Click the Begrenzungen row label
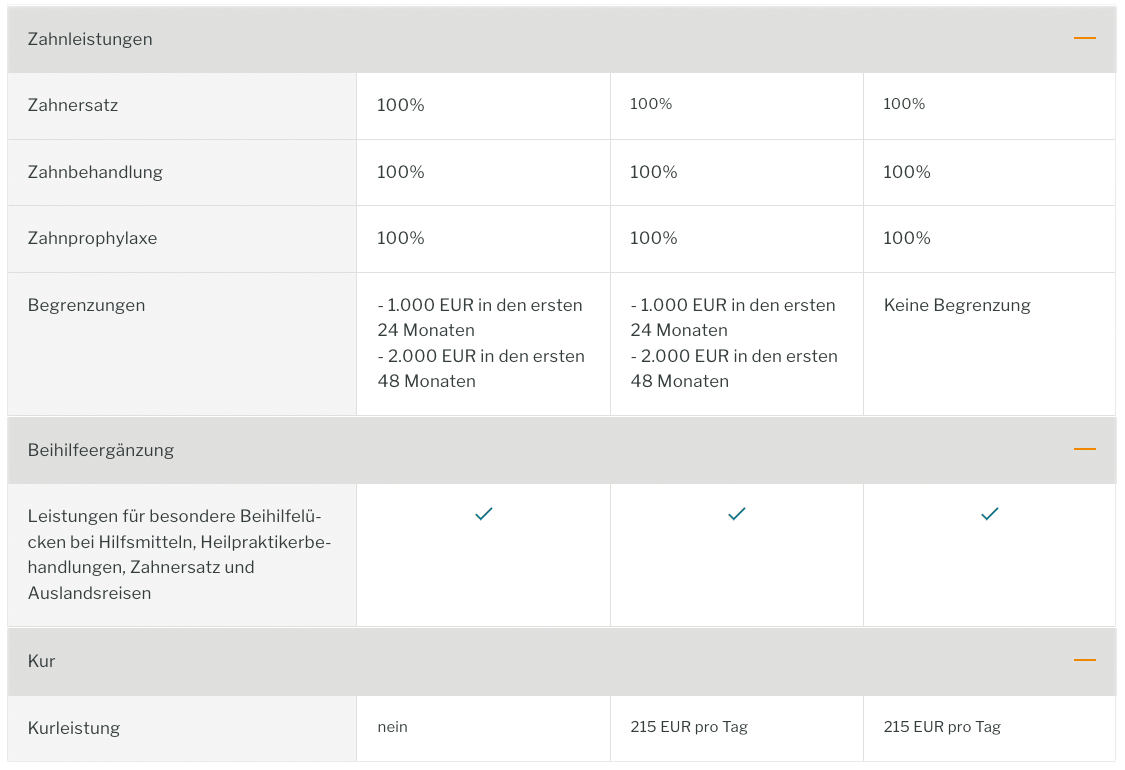 coord(86,305)
